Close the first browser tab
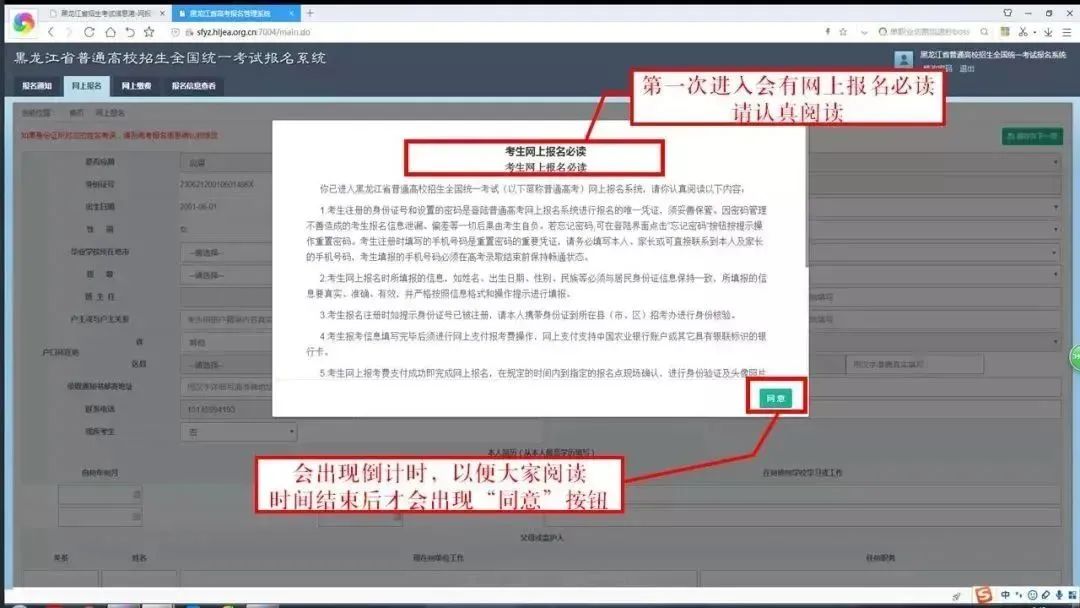1080x608 pixels. 163,13
